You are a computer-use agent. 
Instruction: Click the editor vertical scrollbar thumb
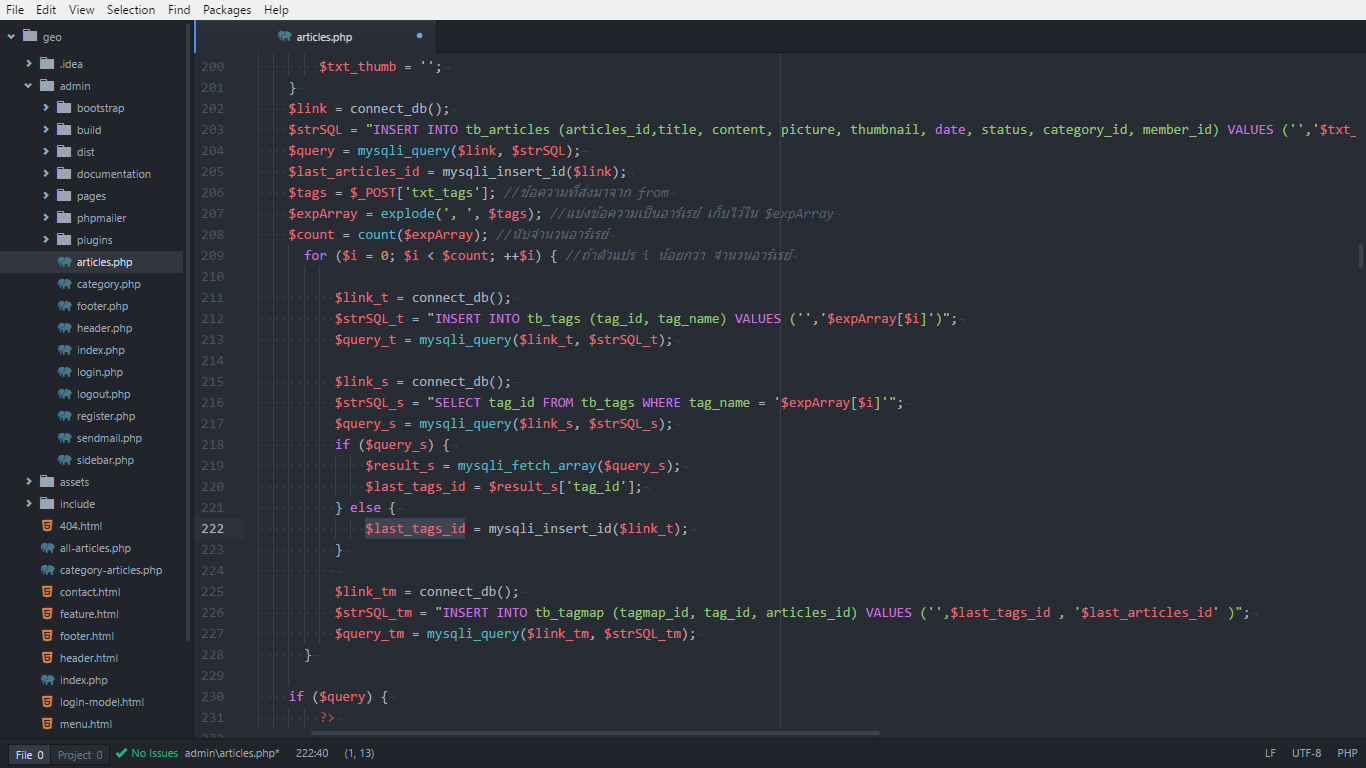tap(1361, 255)
